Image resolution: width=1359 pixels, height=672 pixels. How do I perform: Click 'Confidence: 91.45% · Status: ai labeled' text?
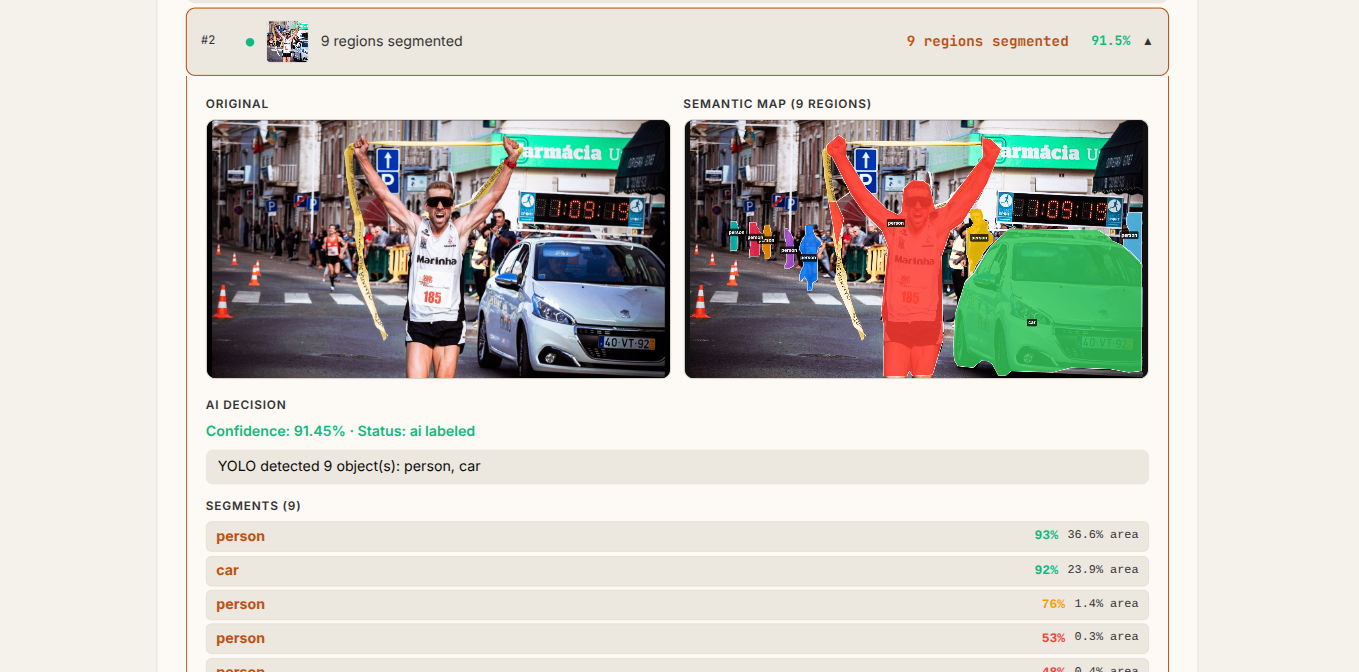340,431
